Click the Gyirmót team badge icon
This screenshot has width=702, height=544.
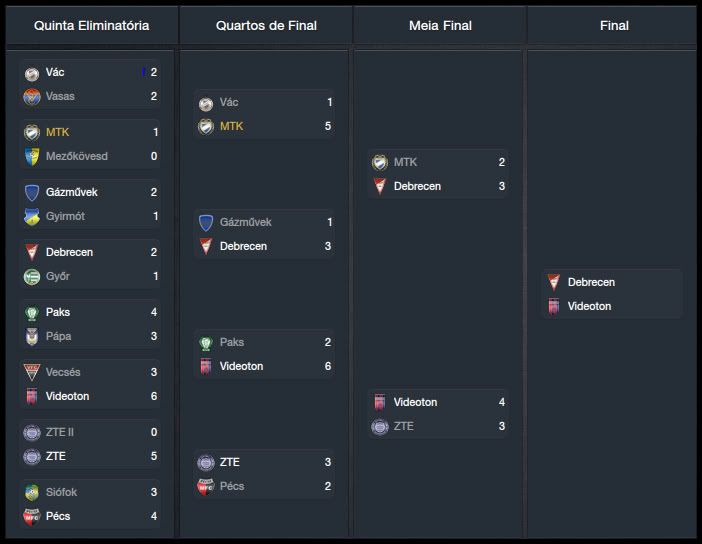click(32, 217)
